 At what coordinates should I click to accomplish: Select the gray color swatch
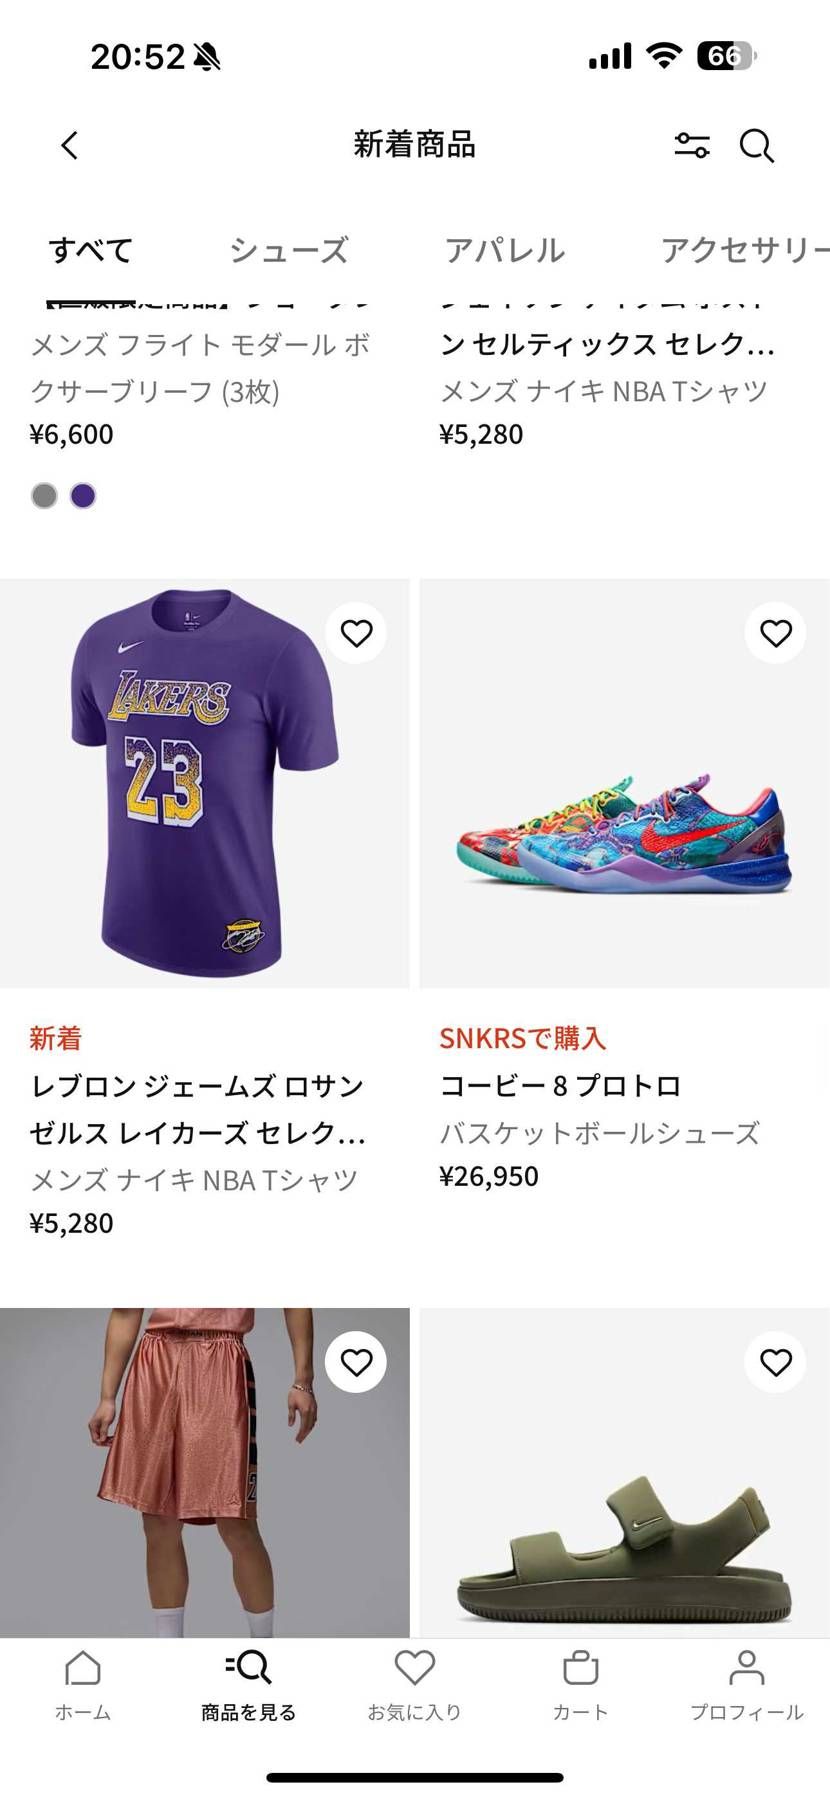pos(44,495)
